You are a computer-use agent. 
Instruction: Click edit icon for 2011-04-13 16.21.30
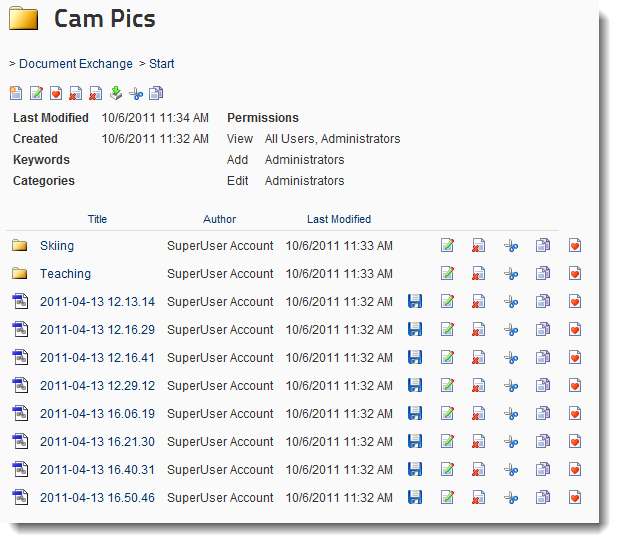pyautogui.click(x=448, y=442)
